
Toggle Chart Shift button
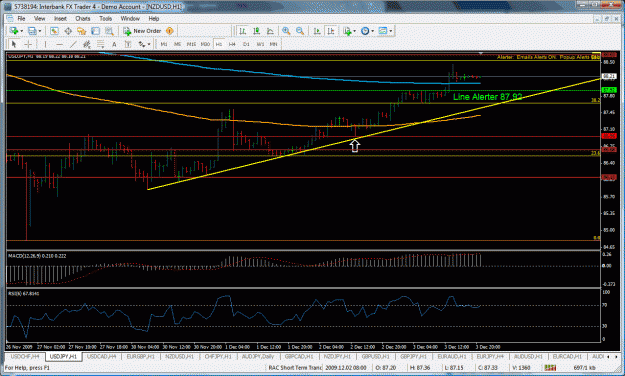click(x=331, y=31)
